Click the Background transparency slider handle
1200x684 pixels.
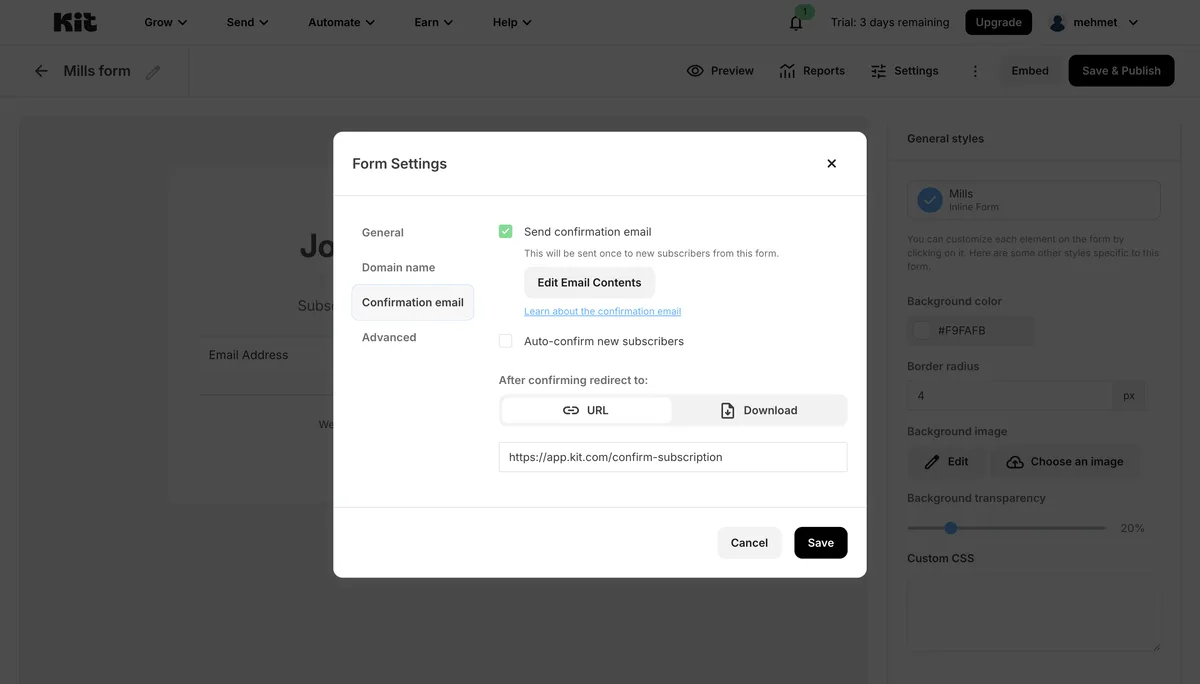pyautogui.click(x=951, y=528)
